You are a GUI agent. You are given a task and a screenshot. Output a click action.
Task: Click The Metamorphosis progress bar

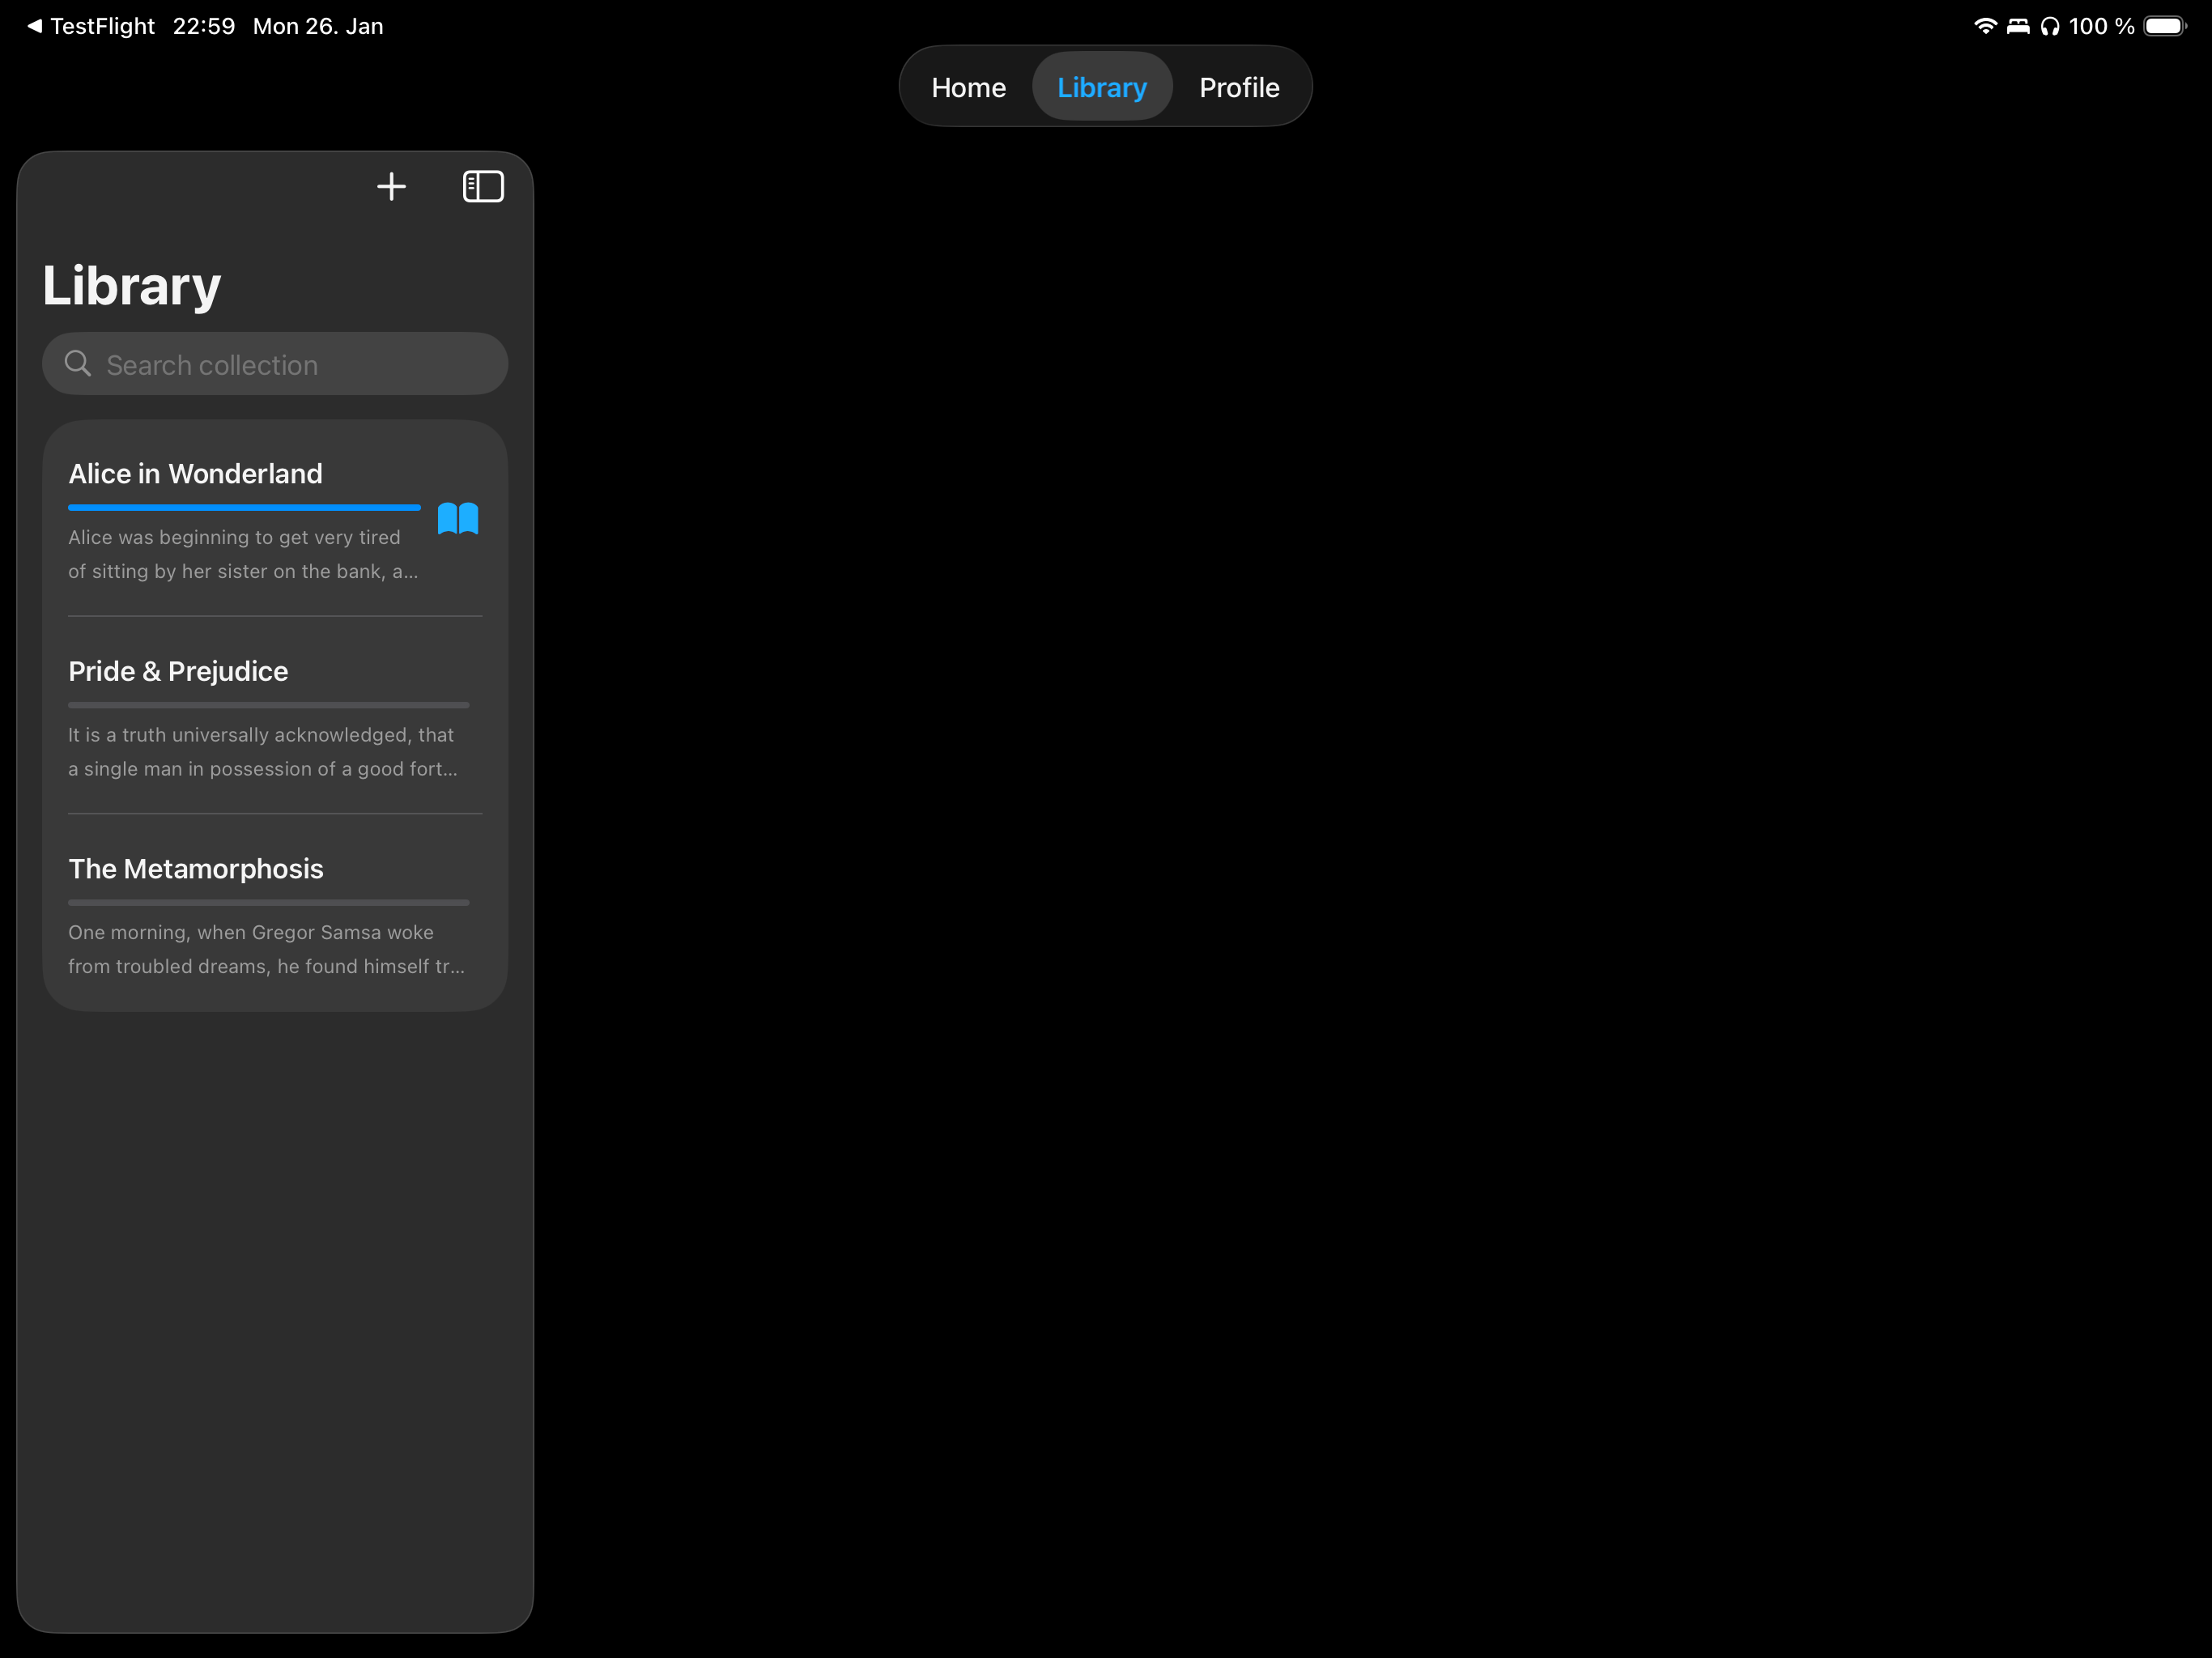click(268, 902)
